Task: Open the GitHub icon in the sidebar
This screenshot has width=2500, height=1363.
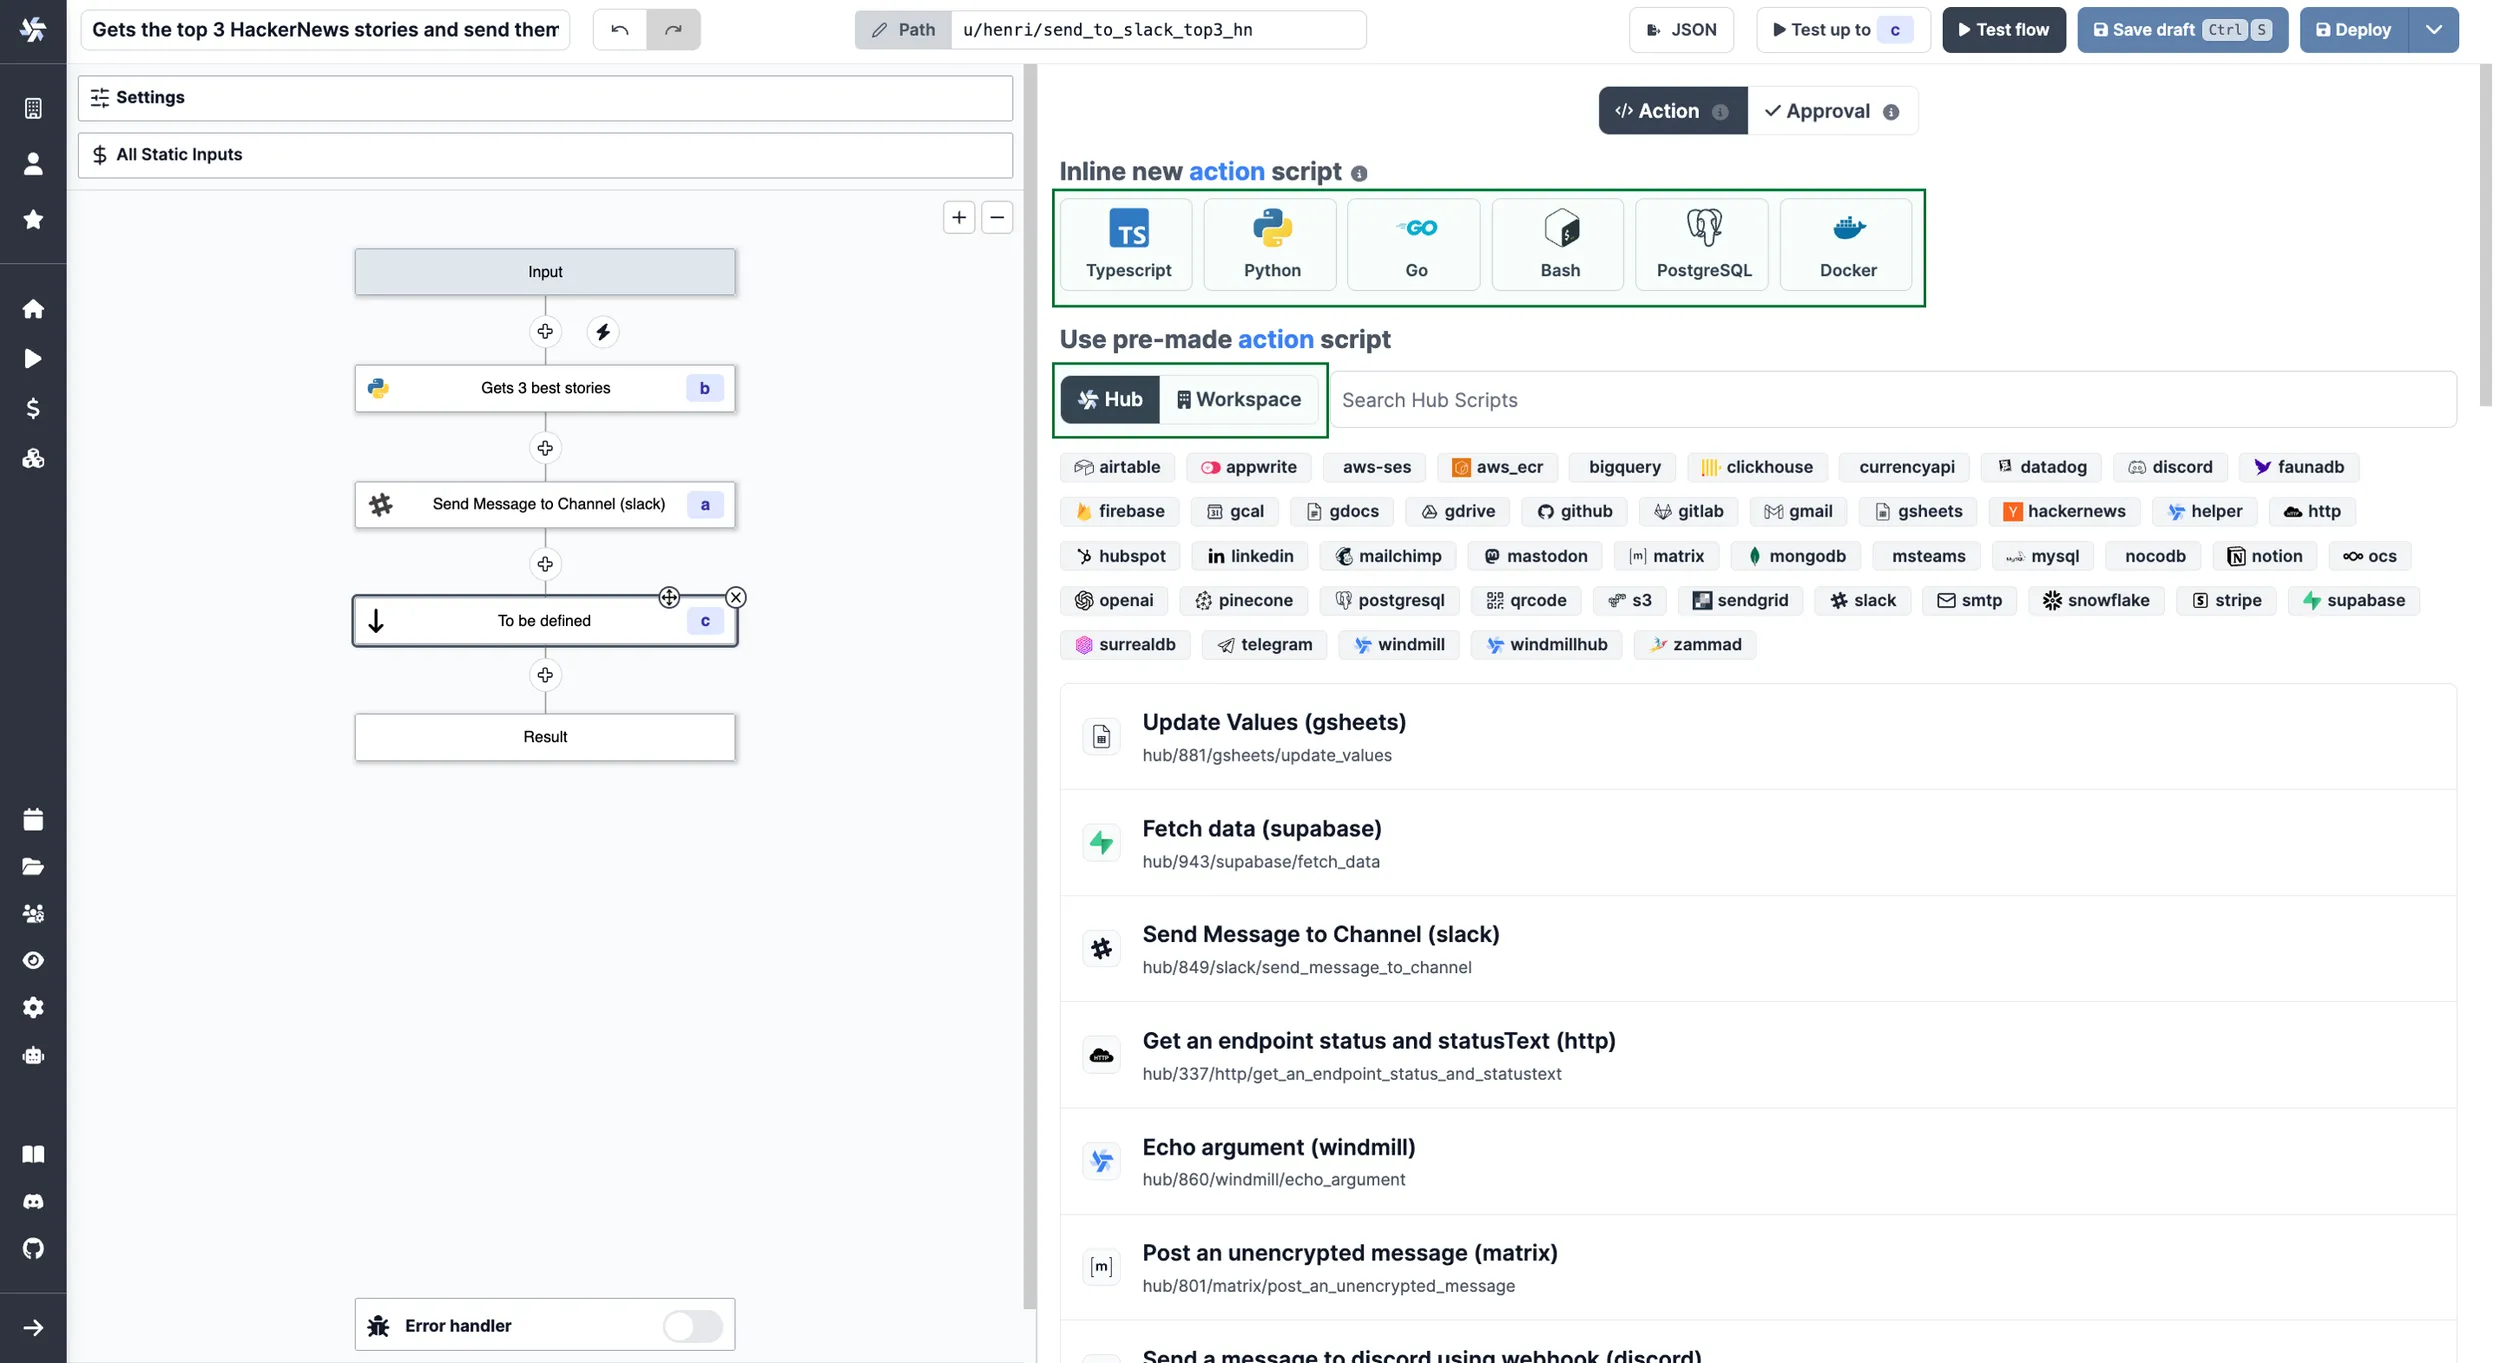Action: click(33, 1248)
